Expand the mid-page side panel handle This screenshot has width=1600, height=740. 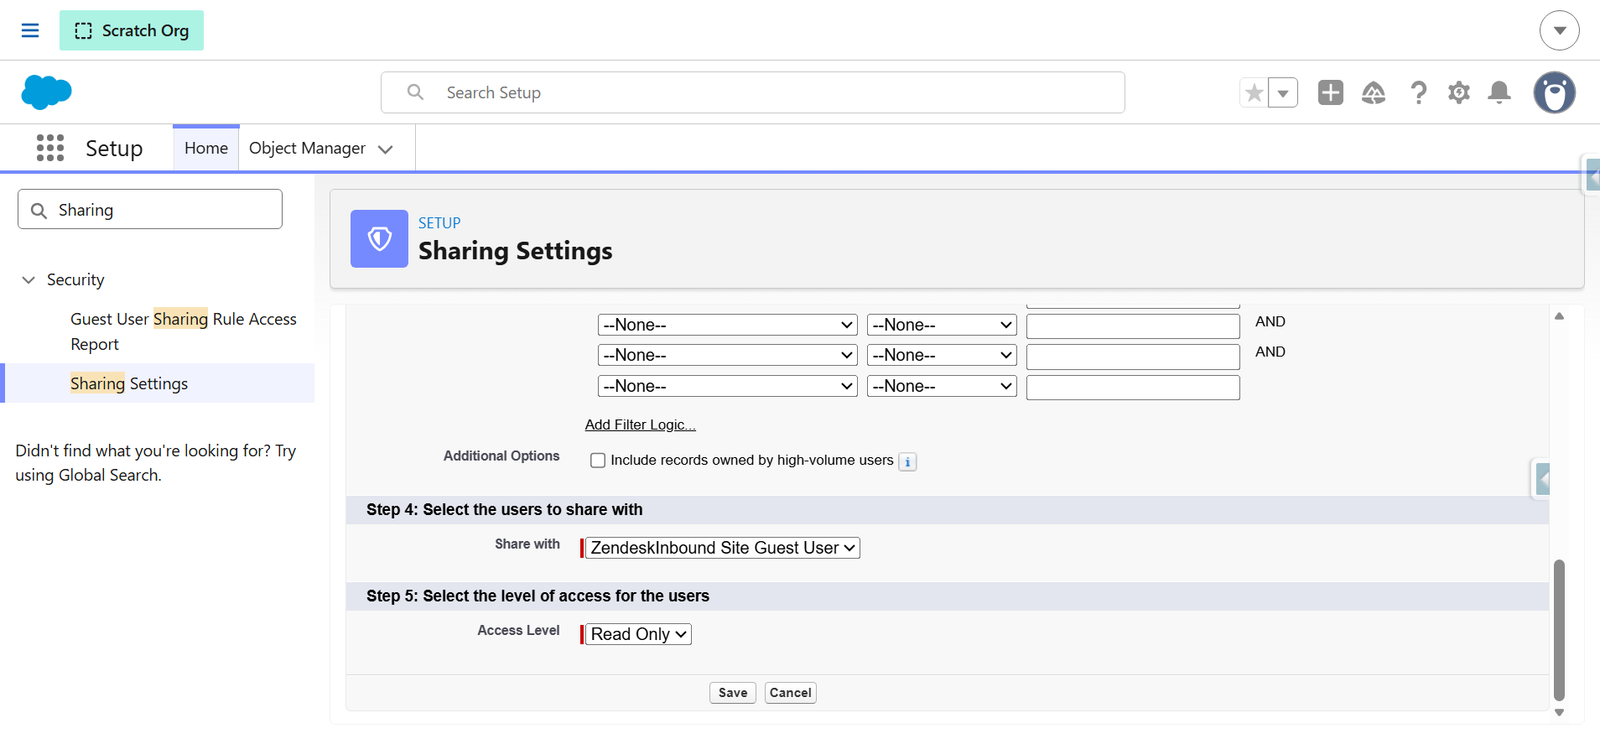1542,479
